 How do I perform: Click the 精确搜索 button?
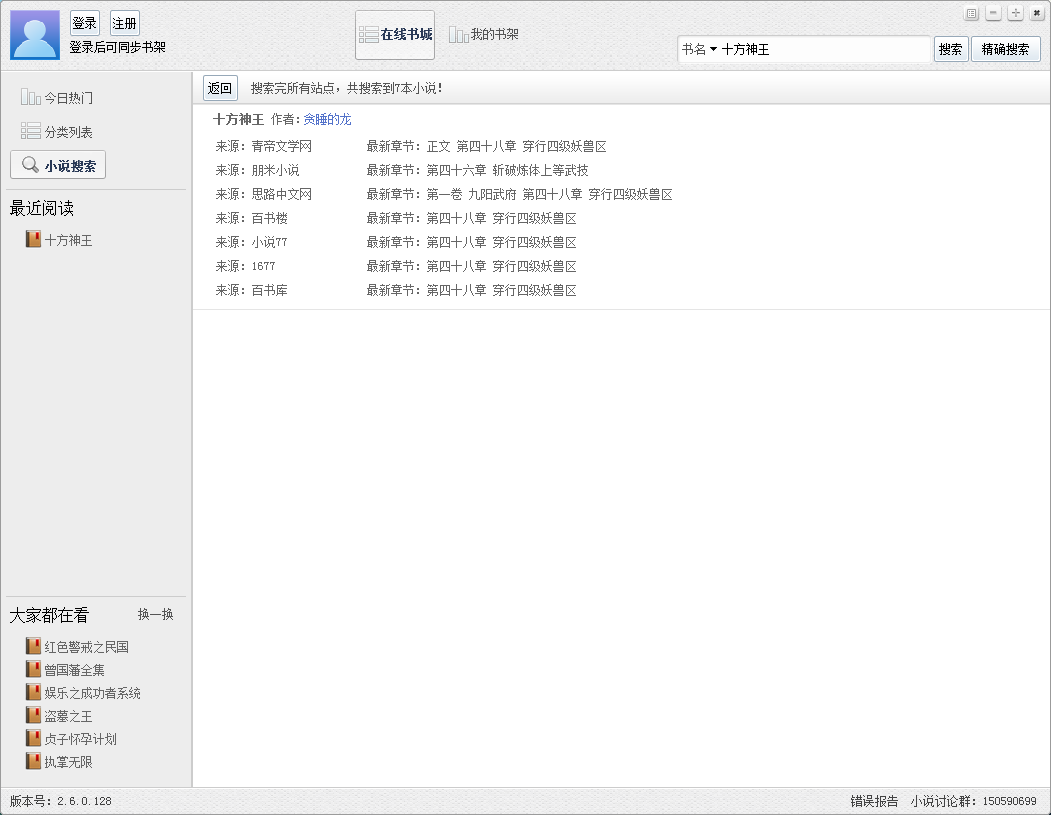tap(1005, 49)
